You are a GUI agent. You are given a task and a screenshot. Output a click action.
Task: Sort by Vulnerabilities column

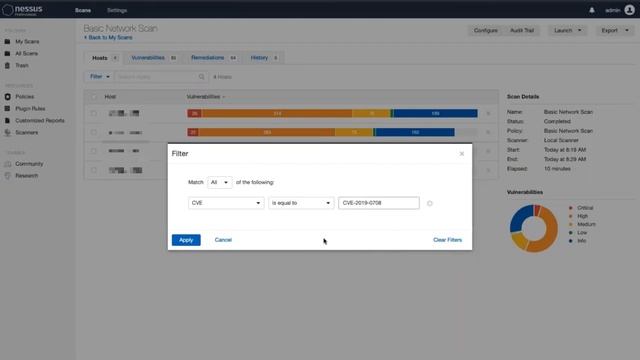click(205, 97)
